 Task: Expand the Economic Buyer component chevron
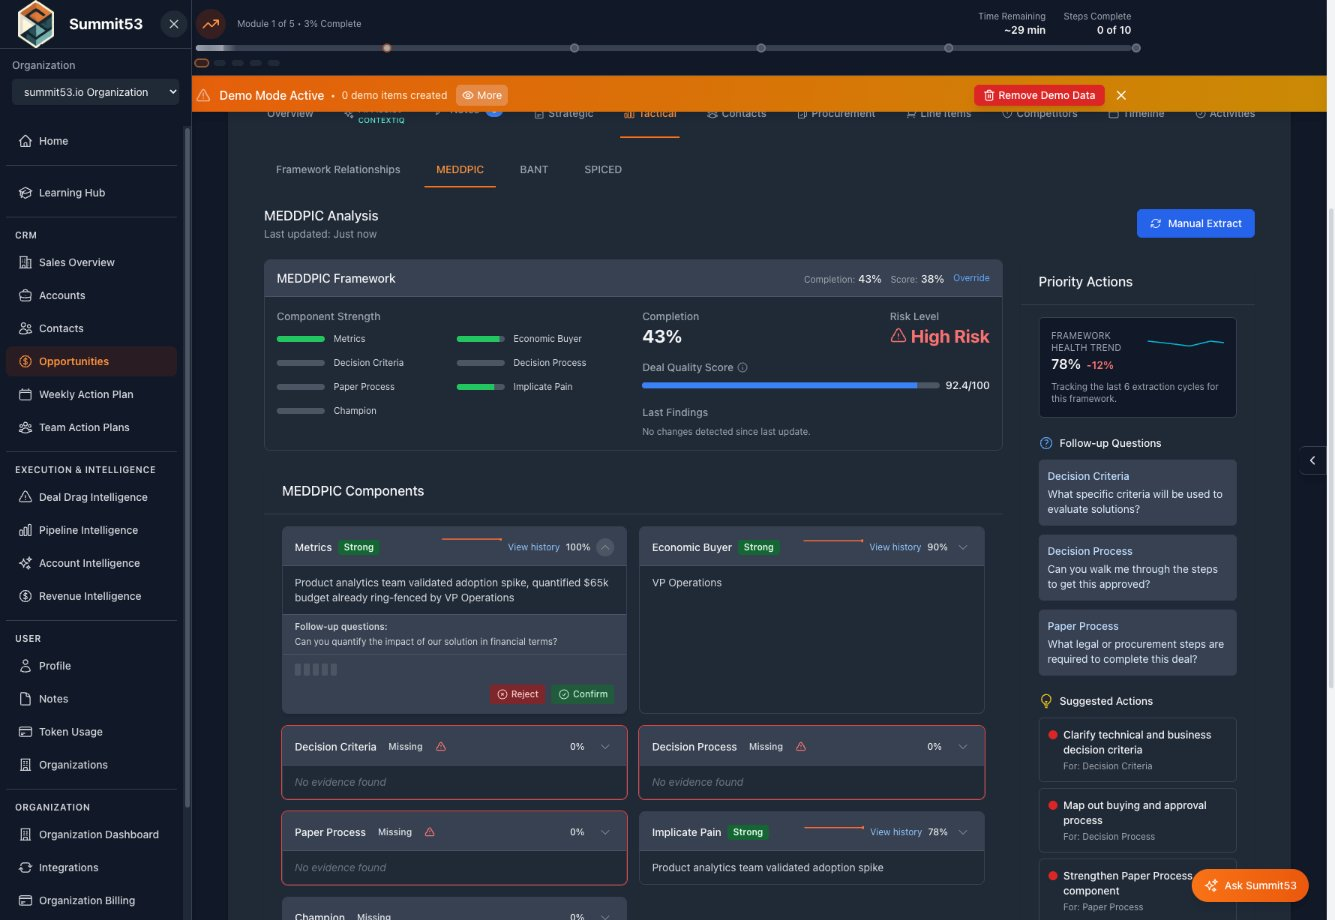tap(962, 546)
